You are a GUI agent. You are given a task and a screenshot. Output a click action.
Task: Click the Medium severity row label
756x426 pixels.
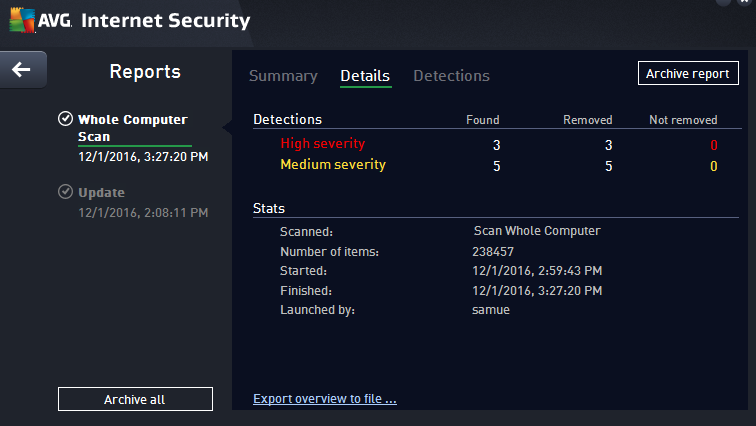(x=332, y=165)
